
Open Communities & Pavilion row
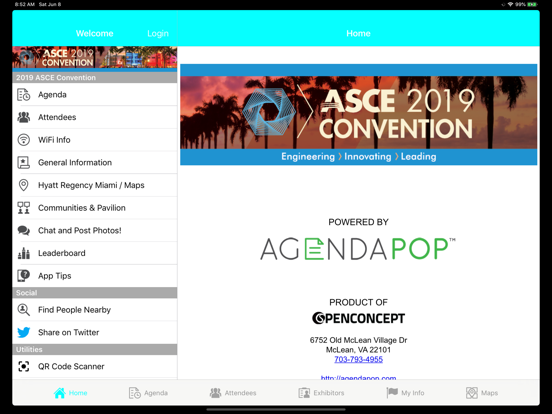tap(95, 208)
